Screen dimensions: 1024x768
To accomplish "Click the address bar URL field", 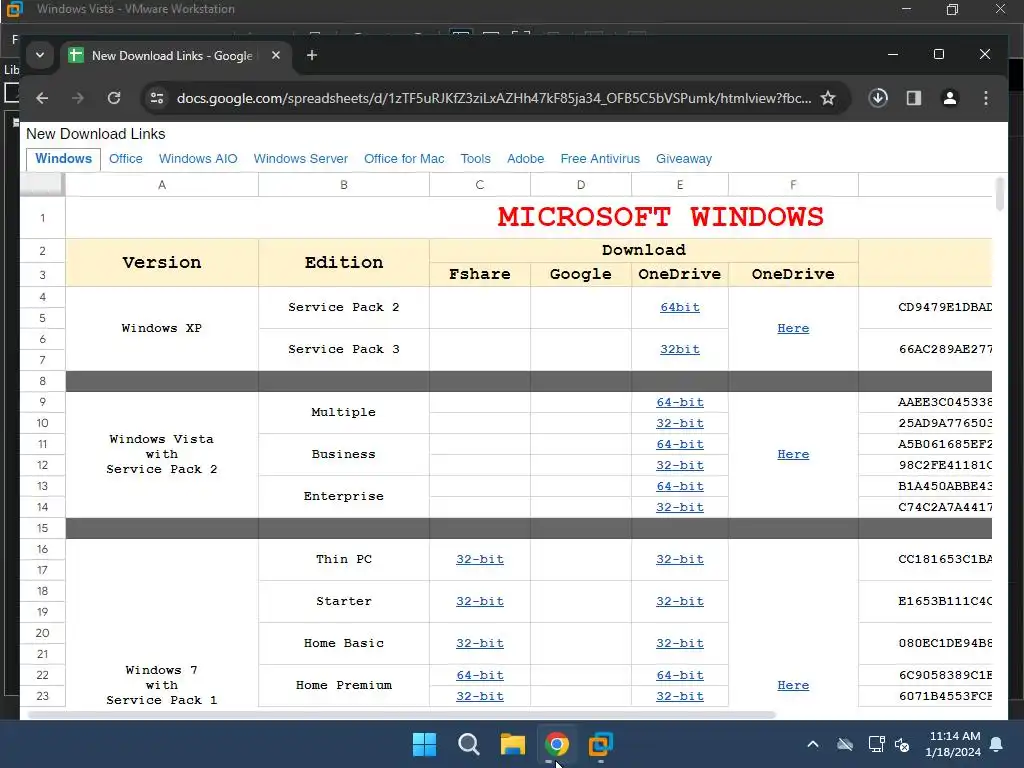I will coord(494,98).
